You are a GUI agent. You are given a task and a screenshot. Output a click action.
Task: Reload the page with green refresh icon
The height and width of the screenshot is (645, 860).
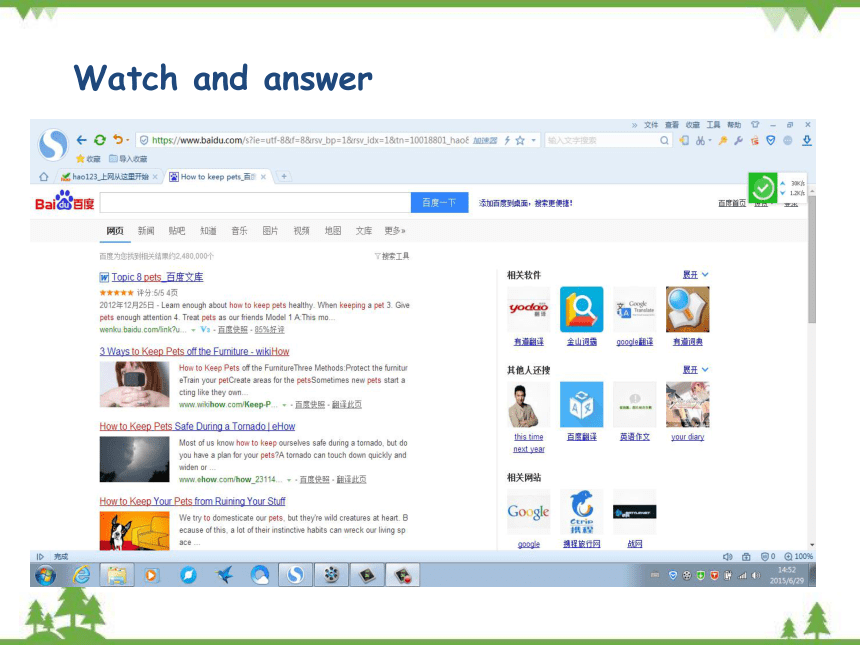99,140
